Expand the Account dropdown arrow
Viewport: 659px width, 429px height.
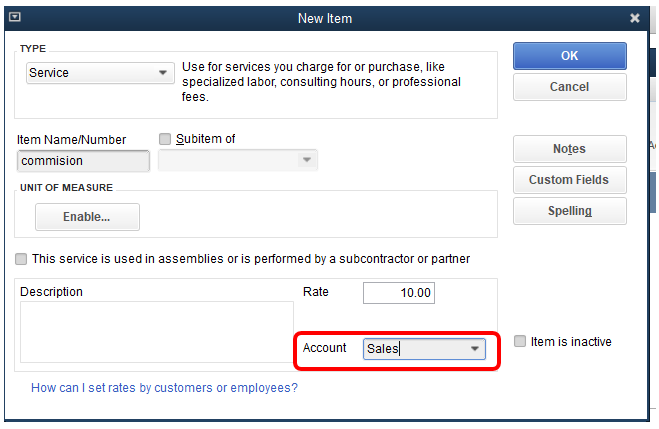[x=475, y=349]
